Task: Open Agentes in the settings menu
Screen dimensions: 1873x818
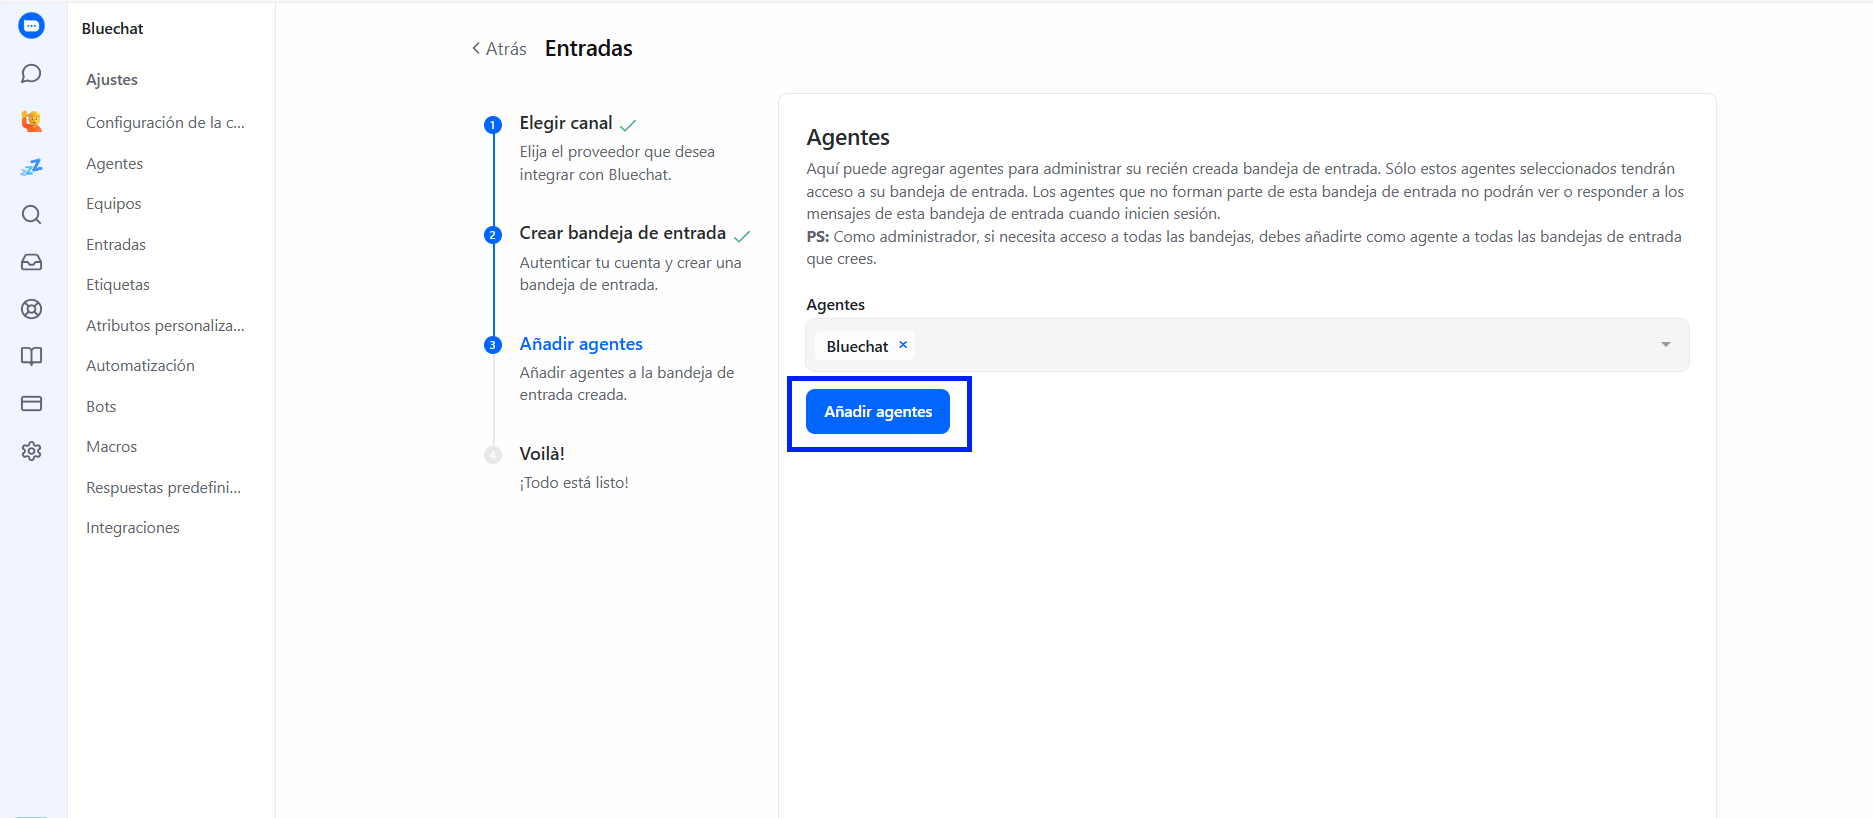Action: coord(114,164)
